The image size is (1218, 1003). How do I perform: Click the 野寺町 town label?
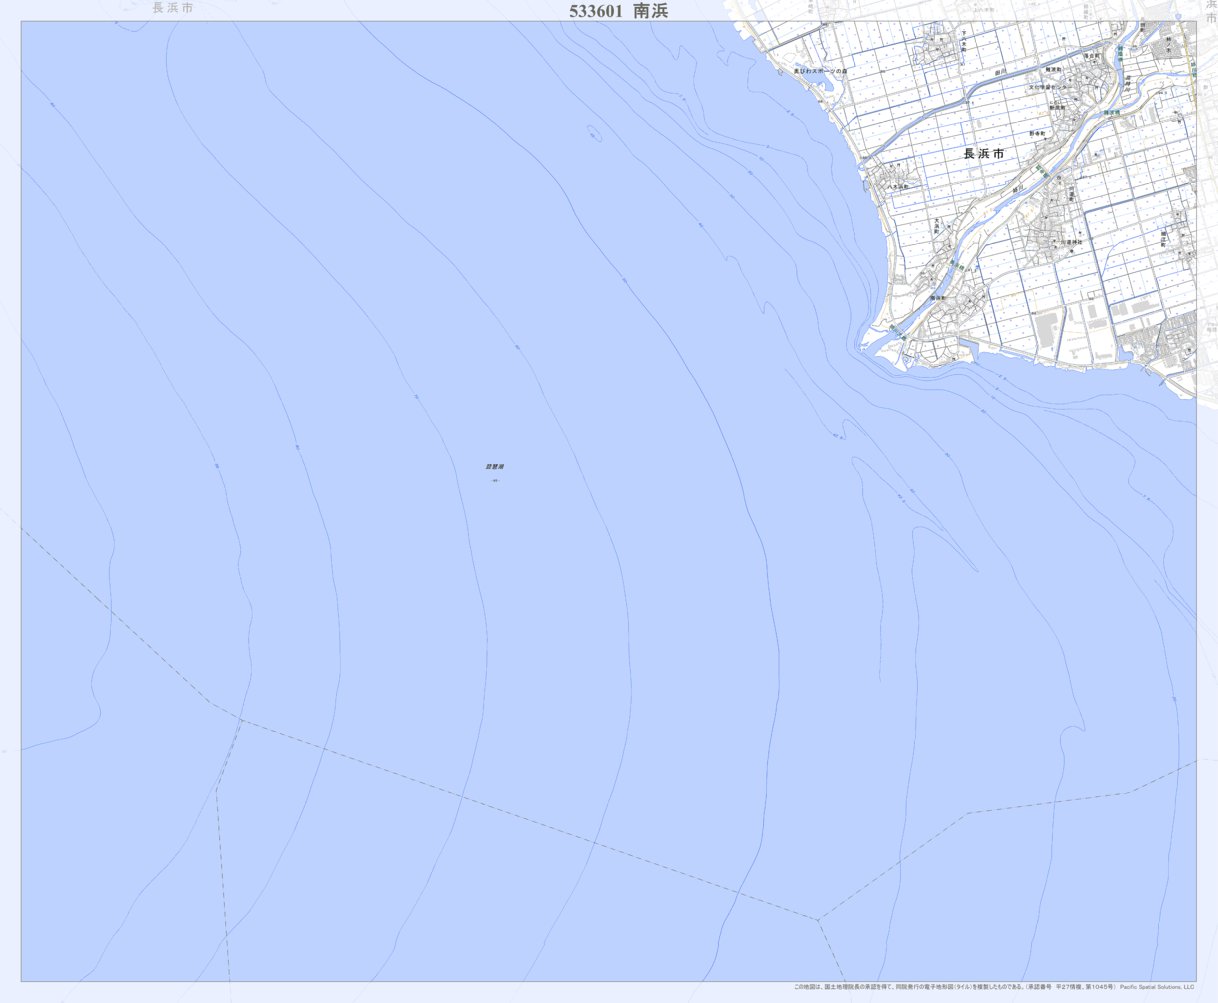point(1037,132)
